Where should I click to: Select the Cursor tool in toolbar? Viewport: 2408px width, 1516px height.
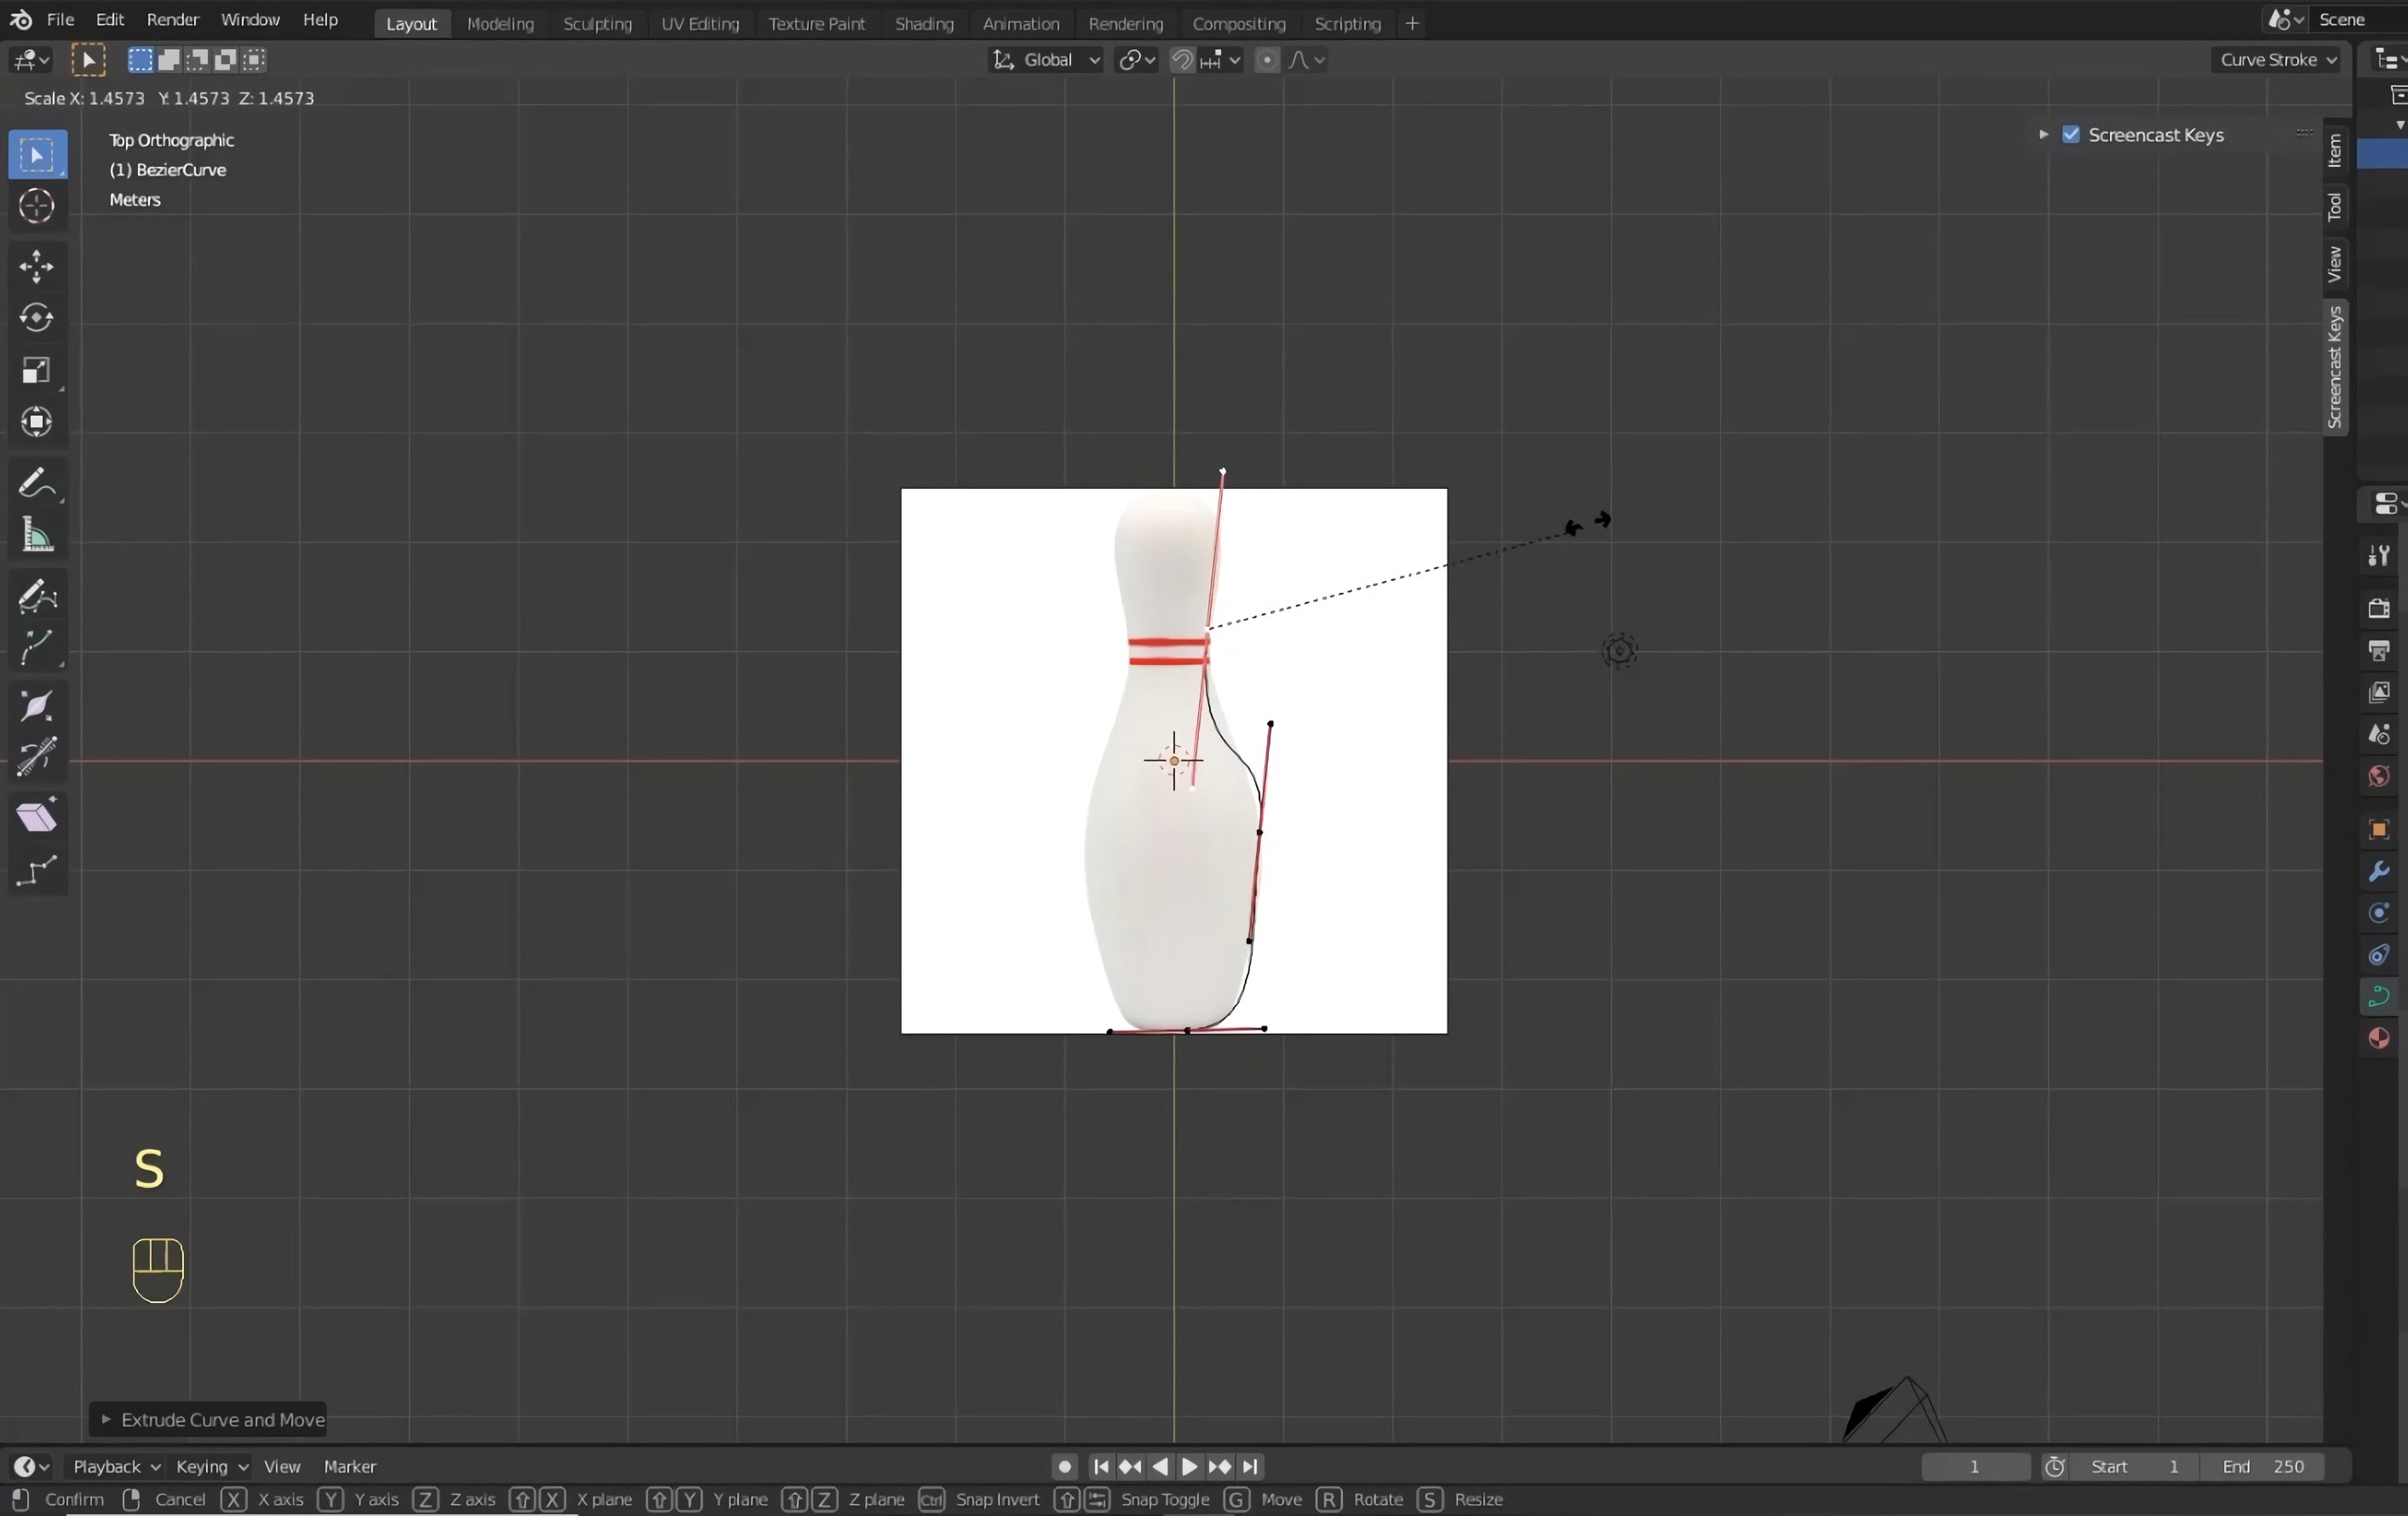(37, 206)
